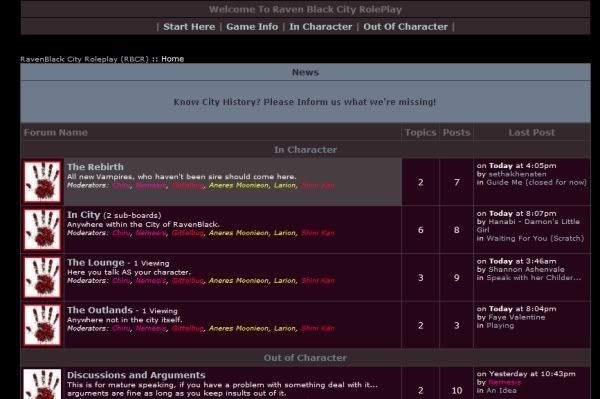Image resolution: width=600 pixels, height=399 pixels.
Task: Click the bloody hand icon beside The Rebirth
Action: tap(42, 181)
